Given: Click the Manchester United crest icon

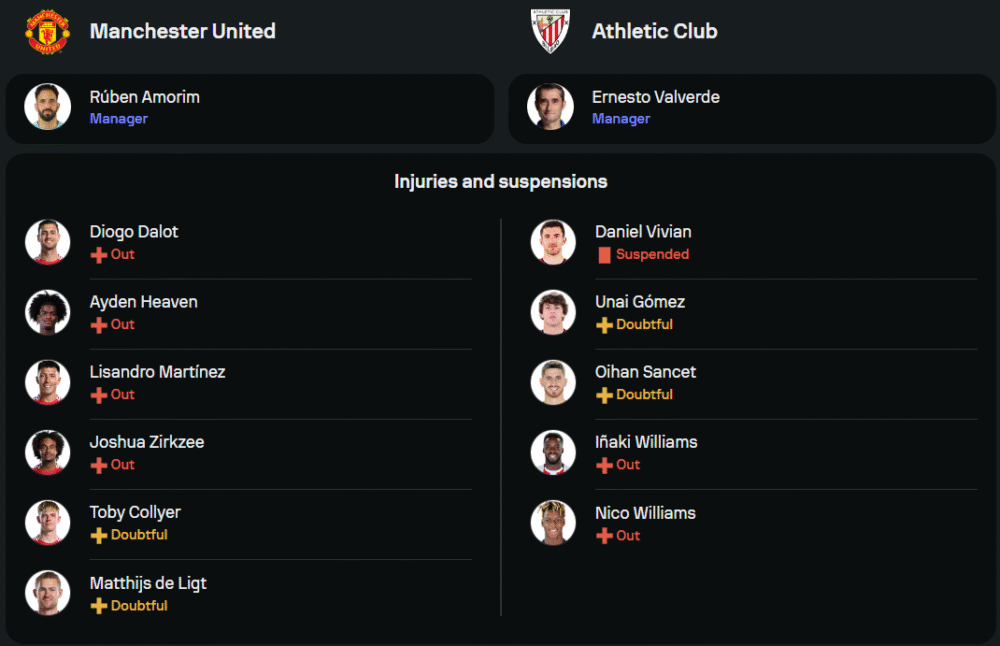Looking at the screenshot, I should pyautogui.click(x=47, y=31).
